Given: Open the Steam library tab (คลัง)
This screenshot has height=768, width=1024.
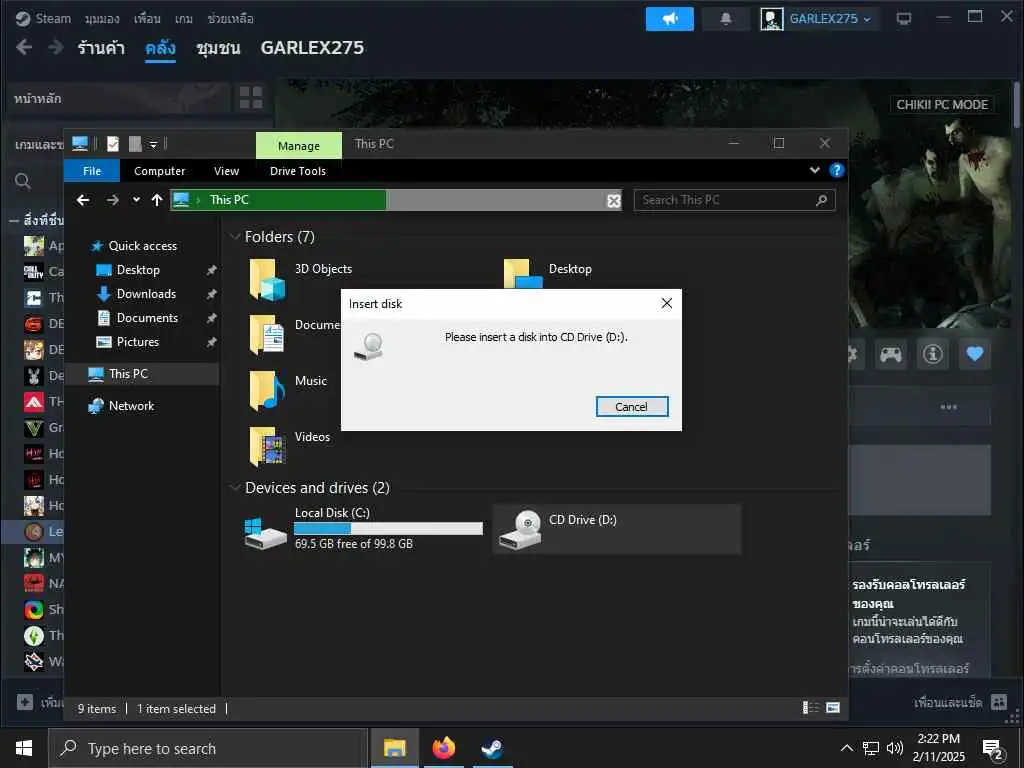Looking at the screenshot, I should (160, 48).
